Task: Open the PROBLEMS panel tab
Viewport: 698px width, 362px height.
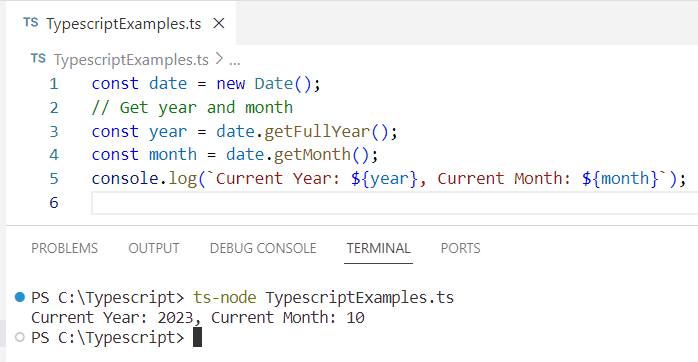Action: pyautogui.click(x=65, y=248)
